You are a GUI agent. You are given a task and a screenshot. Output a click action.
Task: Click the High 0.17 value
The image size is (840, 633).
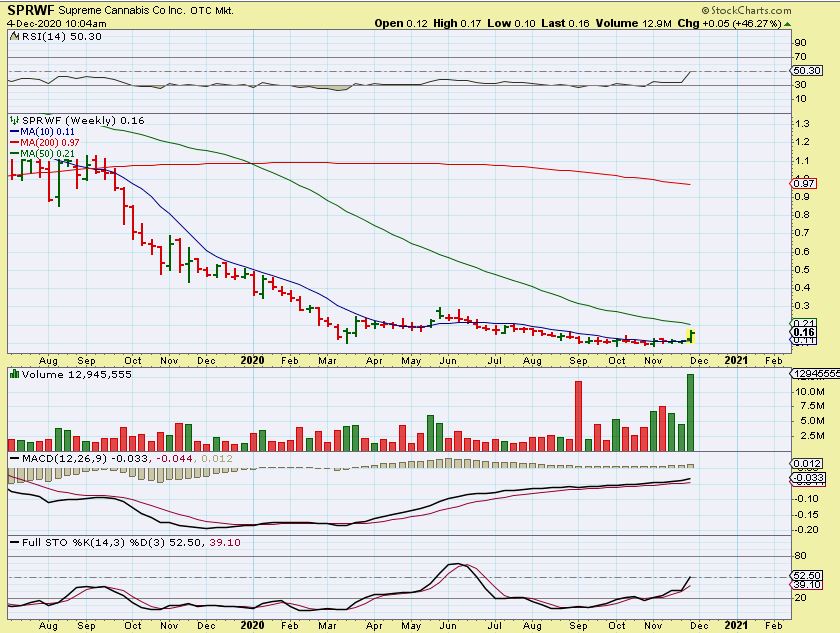457,24
